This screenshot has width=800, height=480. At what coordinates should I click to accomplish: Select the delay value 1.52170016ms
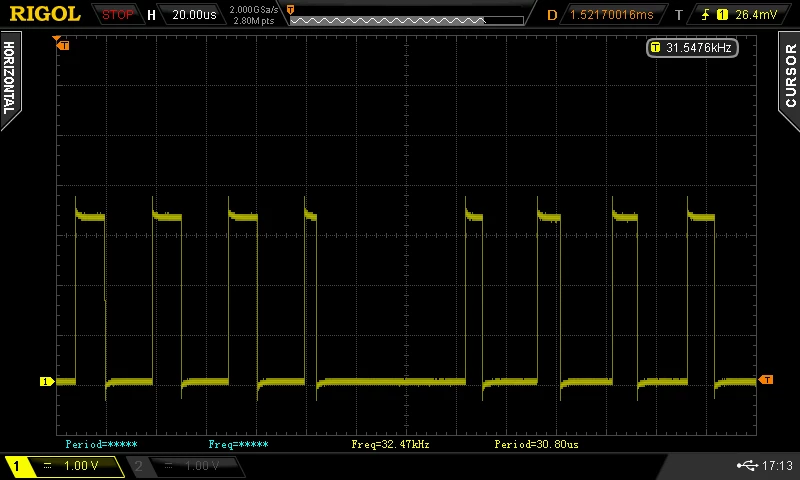(x=611, y=15)
